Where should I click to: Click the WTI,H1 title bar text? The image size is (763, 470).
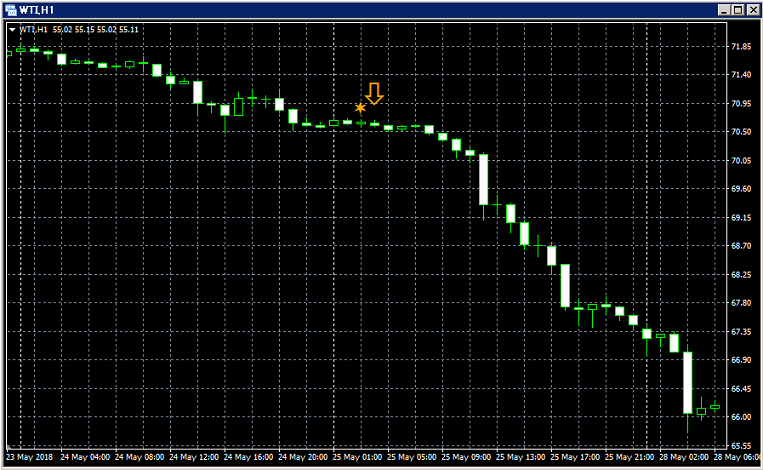pyautogui.click(x=36, y=10)
